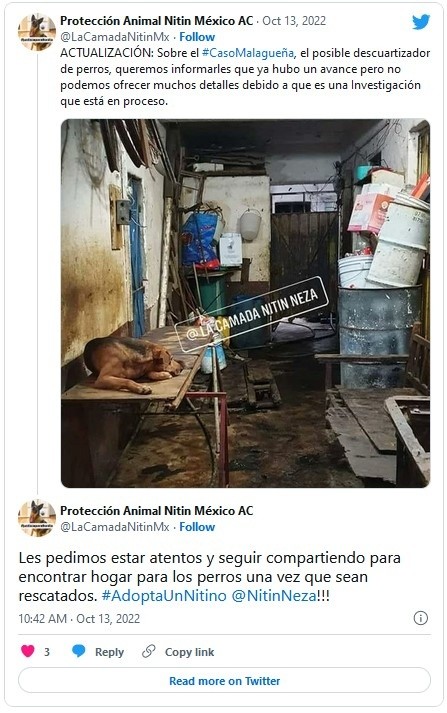Screen dimensions: 447x713
Task: Open the #AdoptaUnNitino hashtag
Action: [164, 596]
